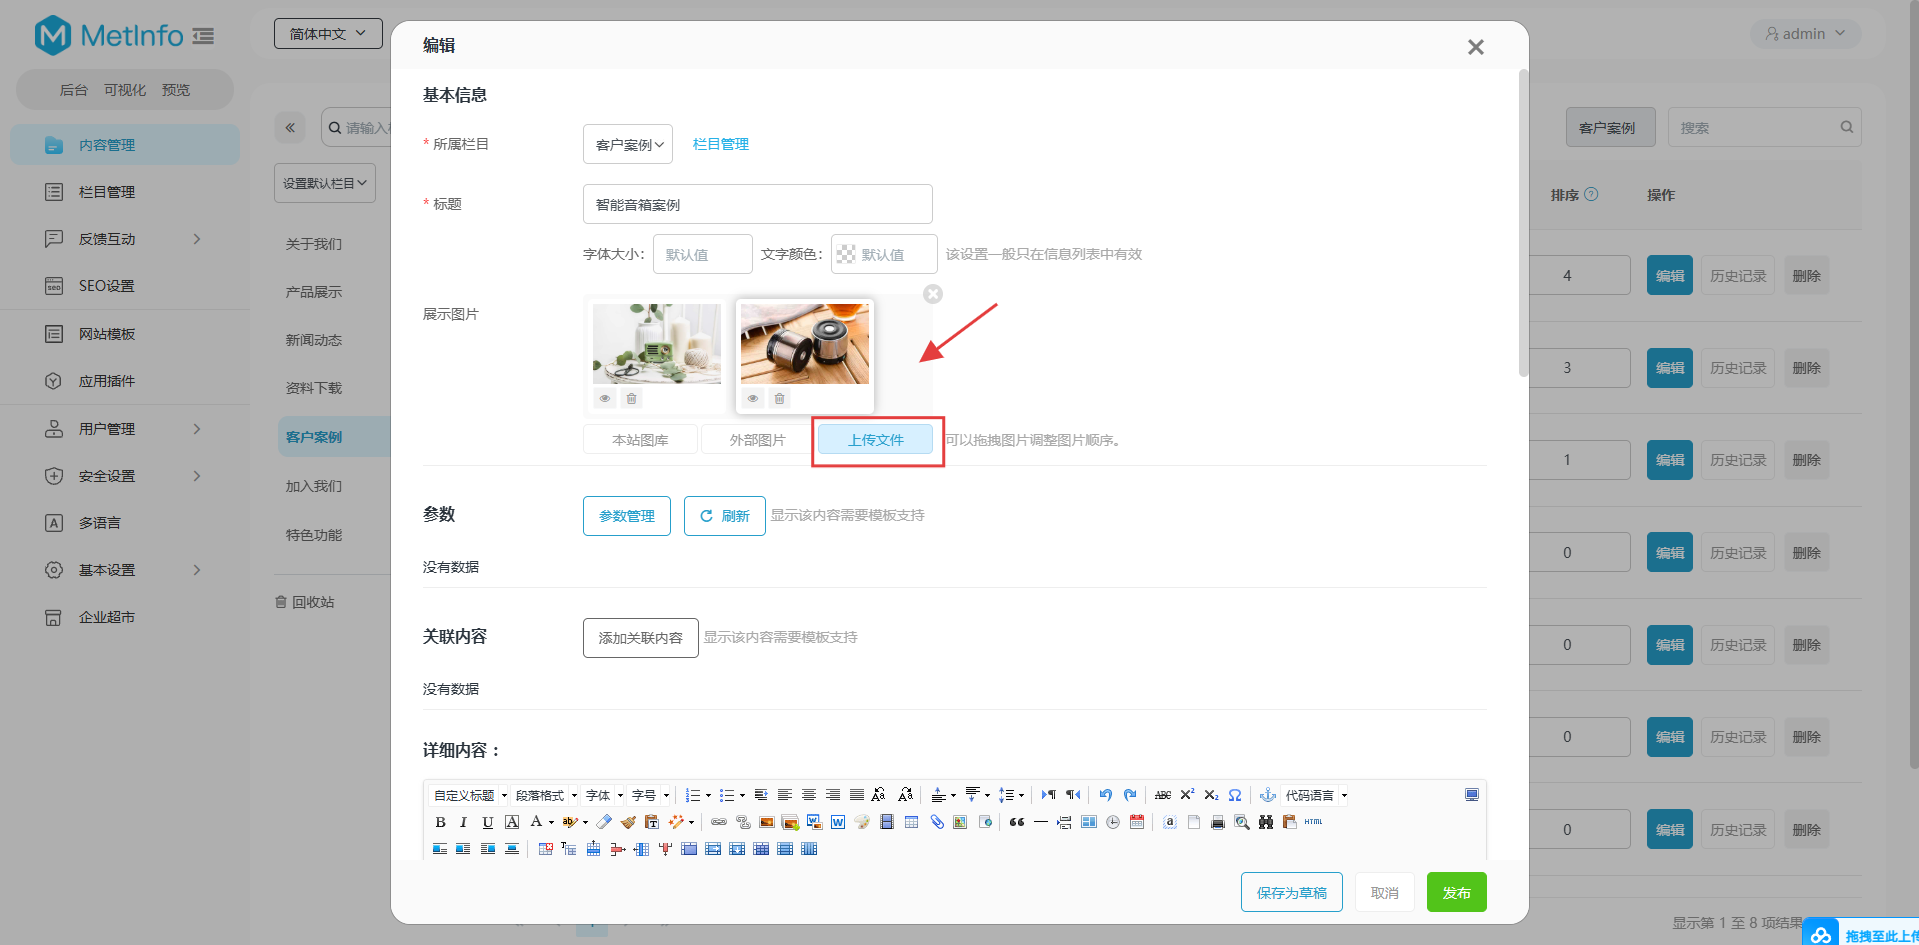Expand the 字号 font size dropdown
Image resolution: width=1919 pixels, height=945 pixels.
click(650, 796)
